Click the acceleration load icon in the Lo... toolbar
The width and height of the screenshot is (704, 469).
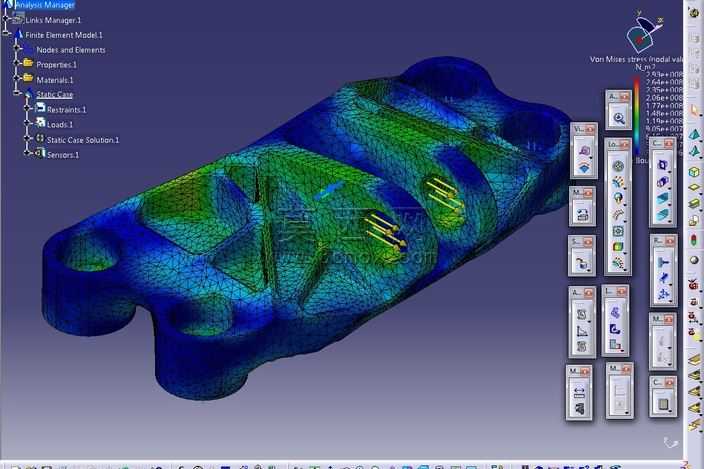618,198
